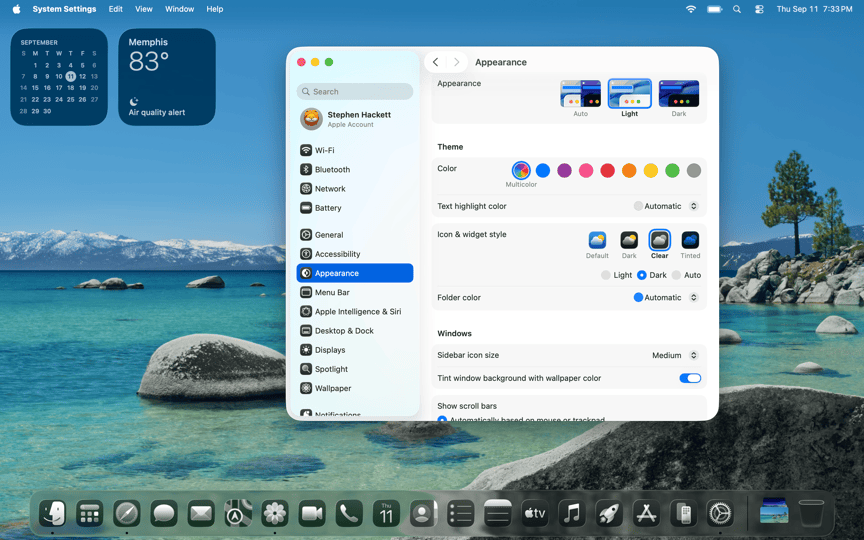Image resolution: width=864 pixels, height=540 pixels.
Task: Select Dark icon tint radio button
Action: [641, 275]
